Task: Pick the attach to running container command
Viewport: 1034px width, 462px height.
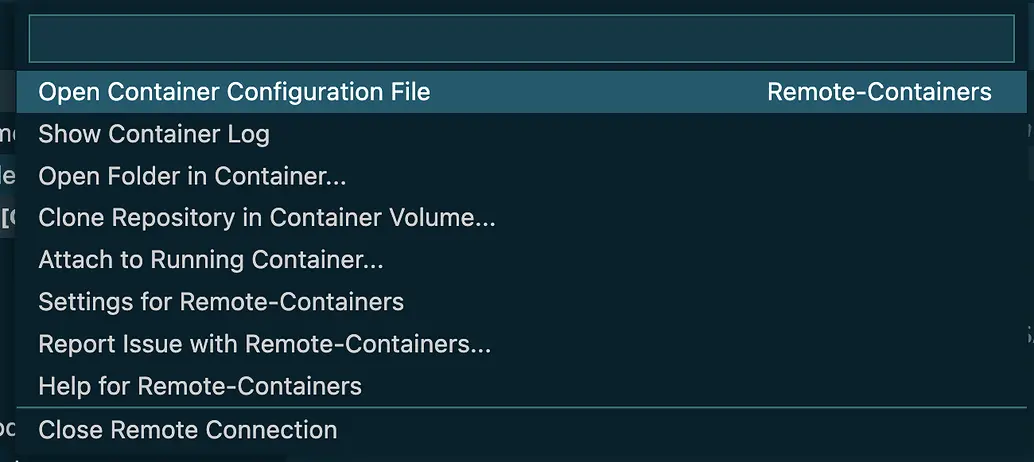Action: (521, 260)
